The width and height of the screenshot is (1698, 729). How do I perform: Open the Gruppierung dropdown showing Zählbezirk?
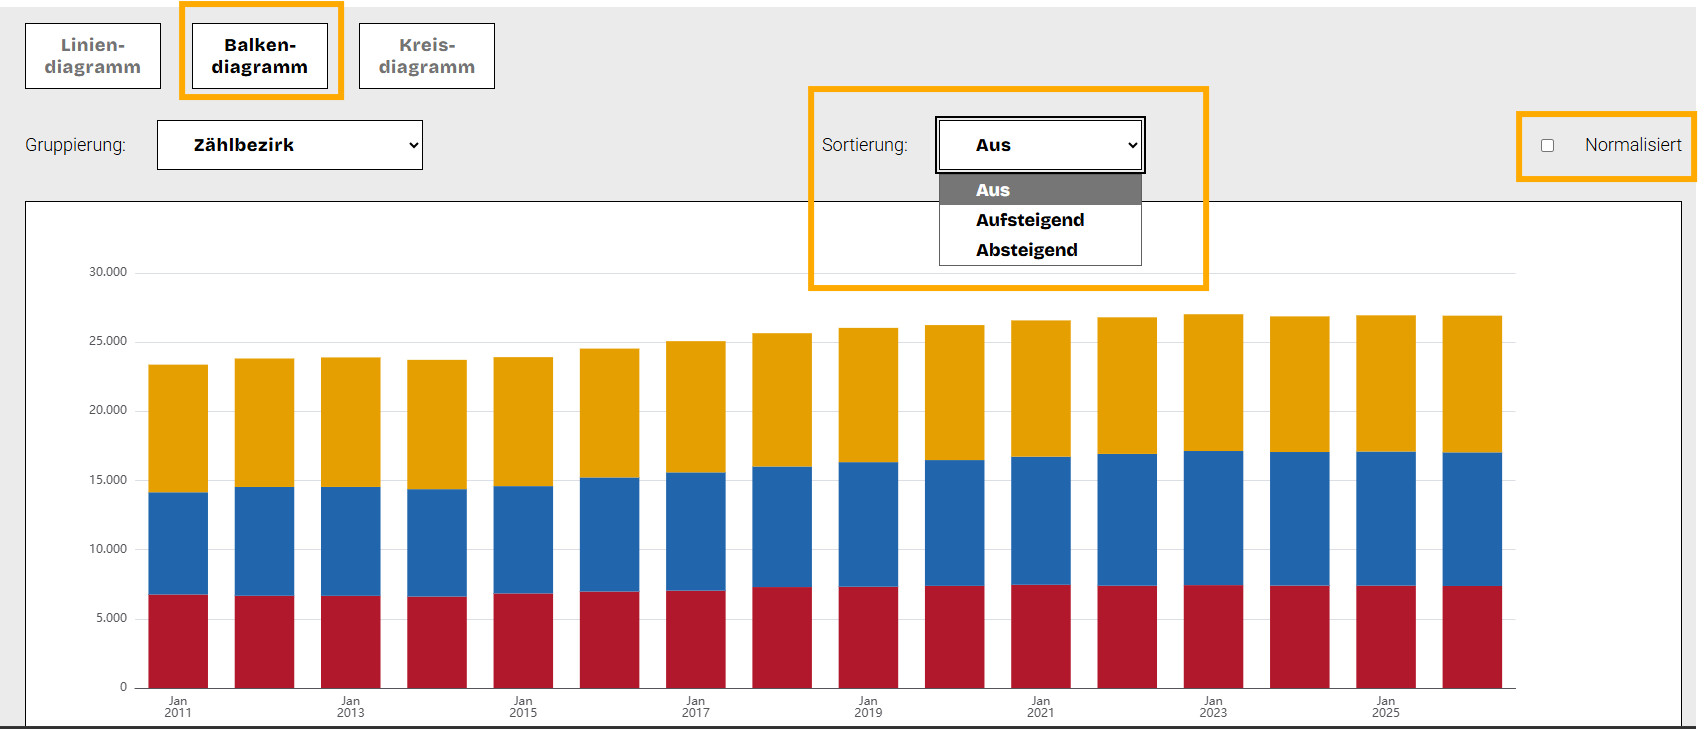pos(290,145)
